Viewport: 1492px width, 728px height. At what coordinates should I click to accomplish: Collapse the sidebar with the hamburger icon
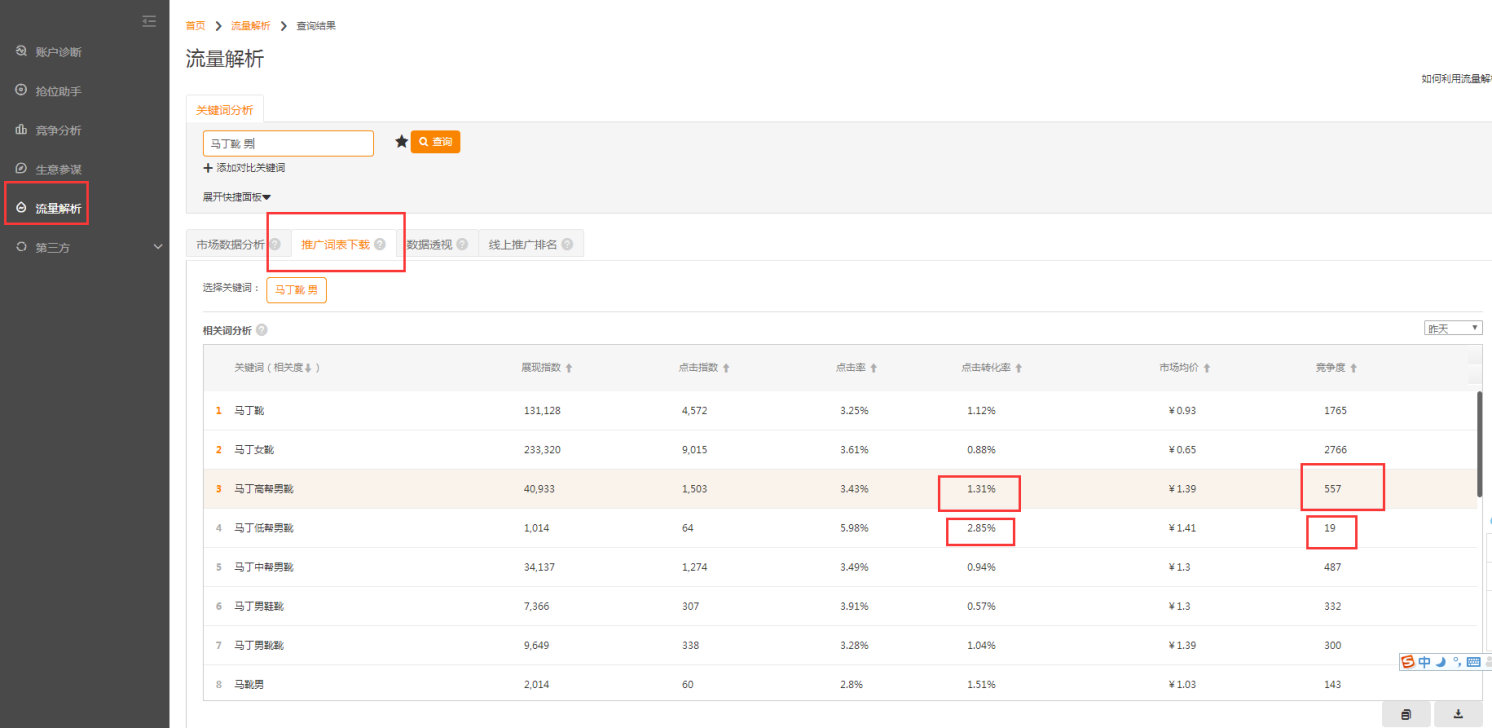[x=149, y=21]
